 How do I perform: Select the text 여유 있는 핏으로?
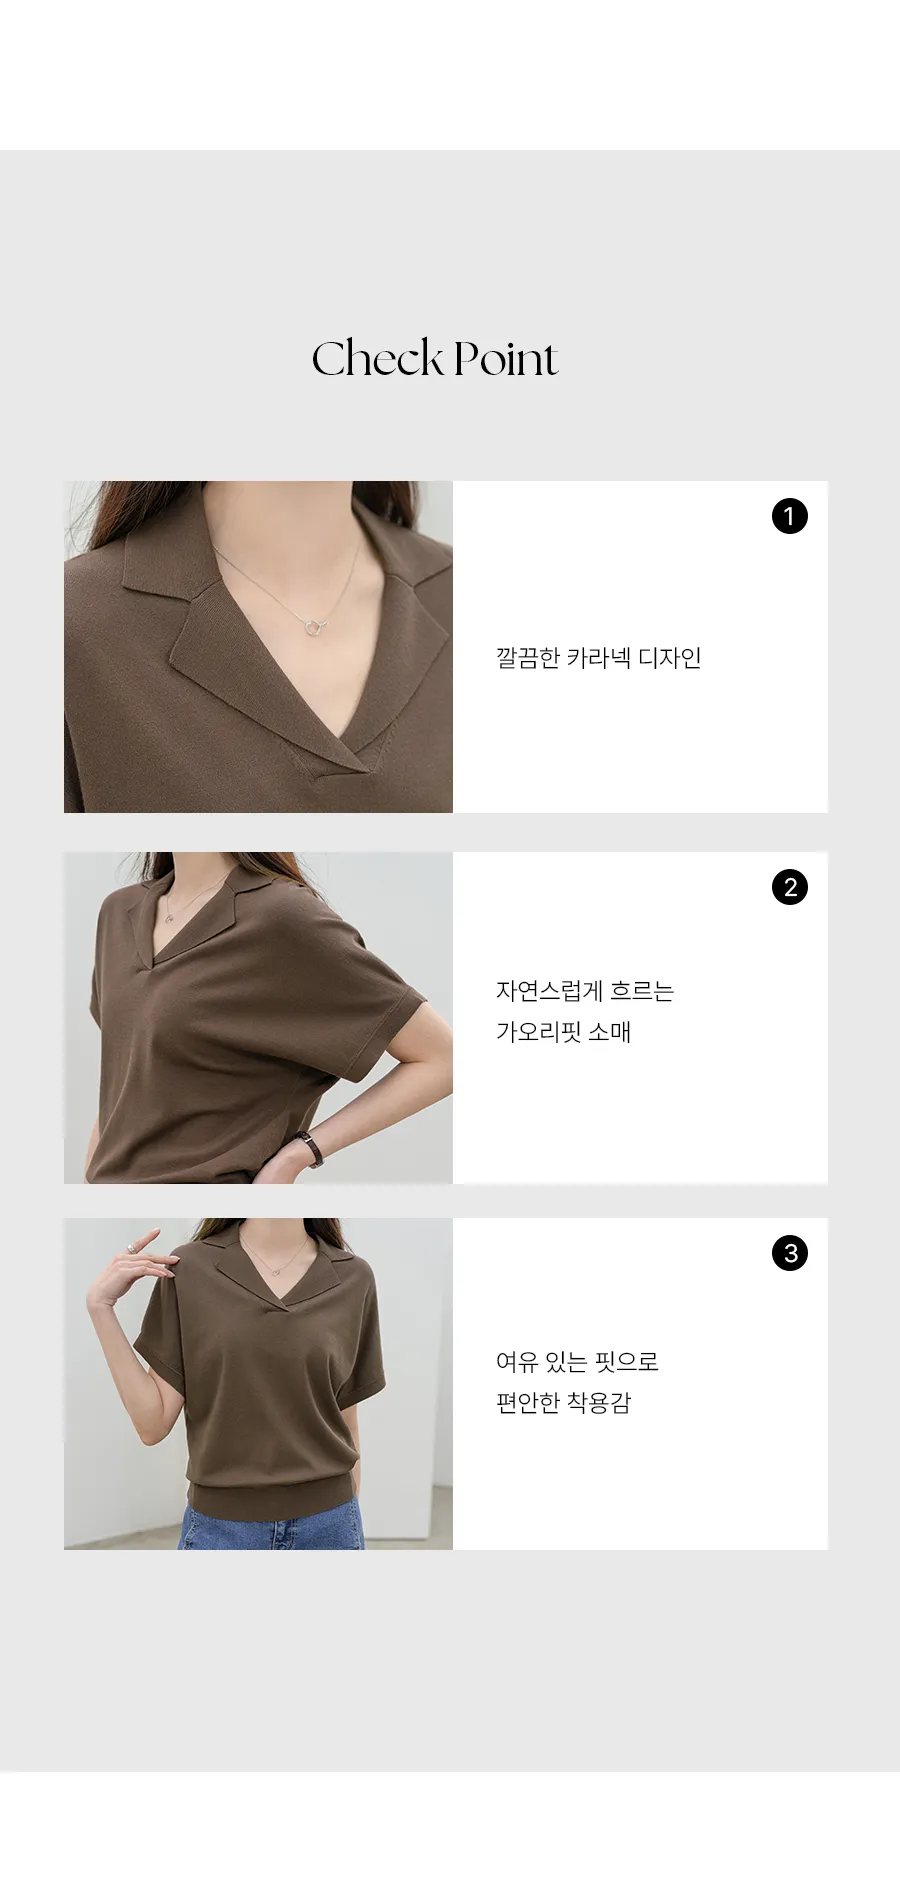[x=577, y=1362]
